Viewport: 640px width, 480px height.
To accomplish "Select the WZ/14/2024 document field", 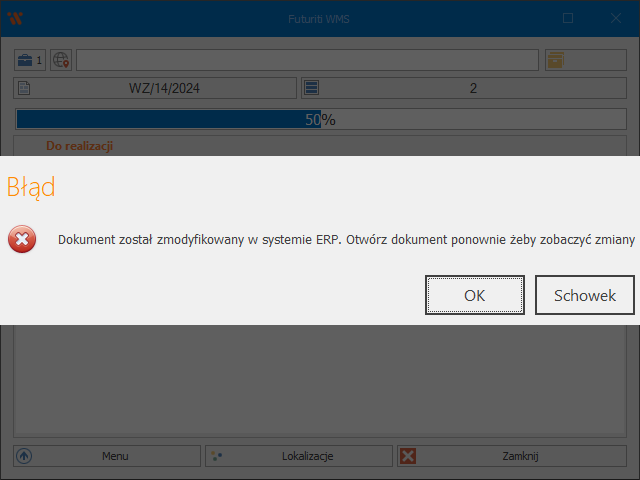I will tap(165, 88).
